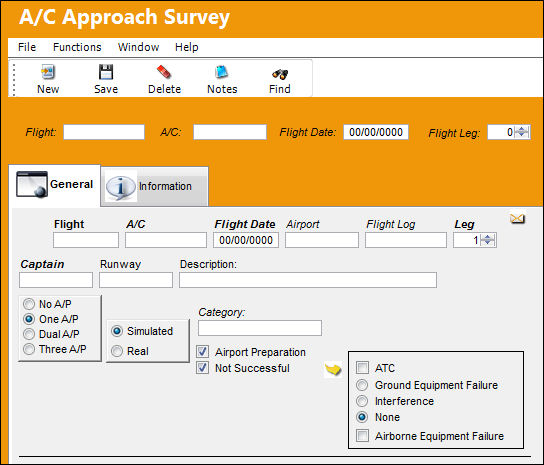Click the Delete eraser icon

point(164,72)
